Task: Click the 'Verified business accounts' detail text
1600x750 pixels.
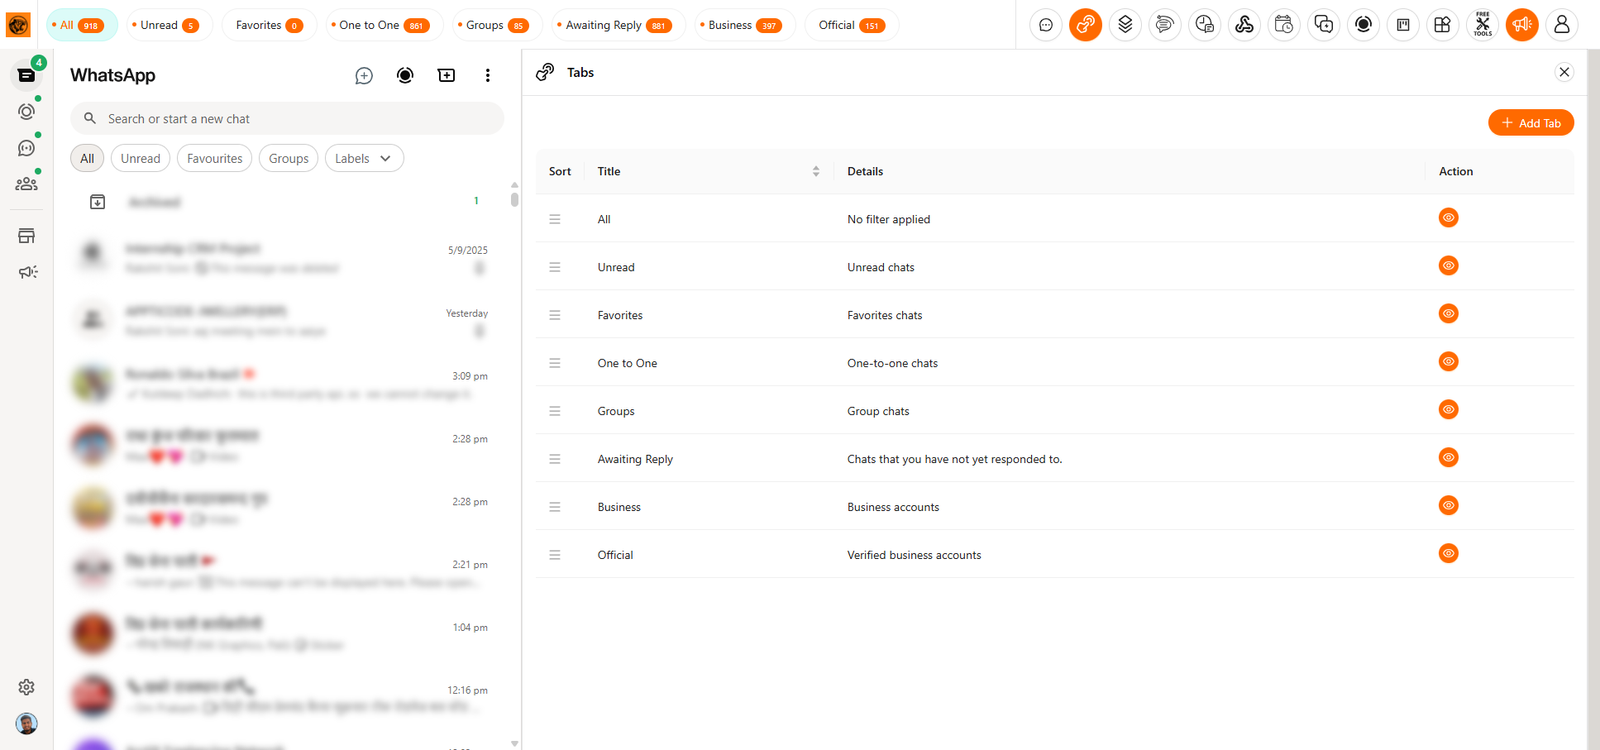Action: point(914,556)
